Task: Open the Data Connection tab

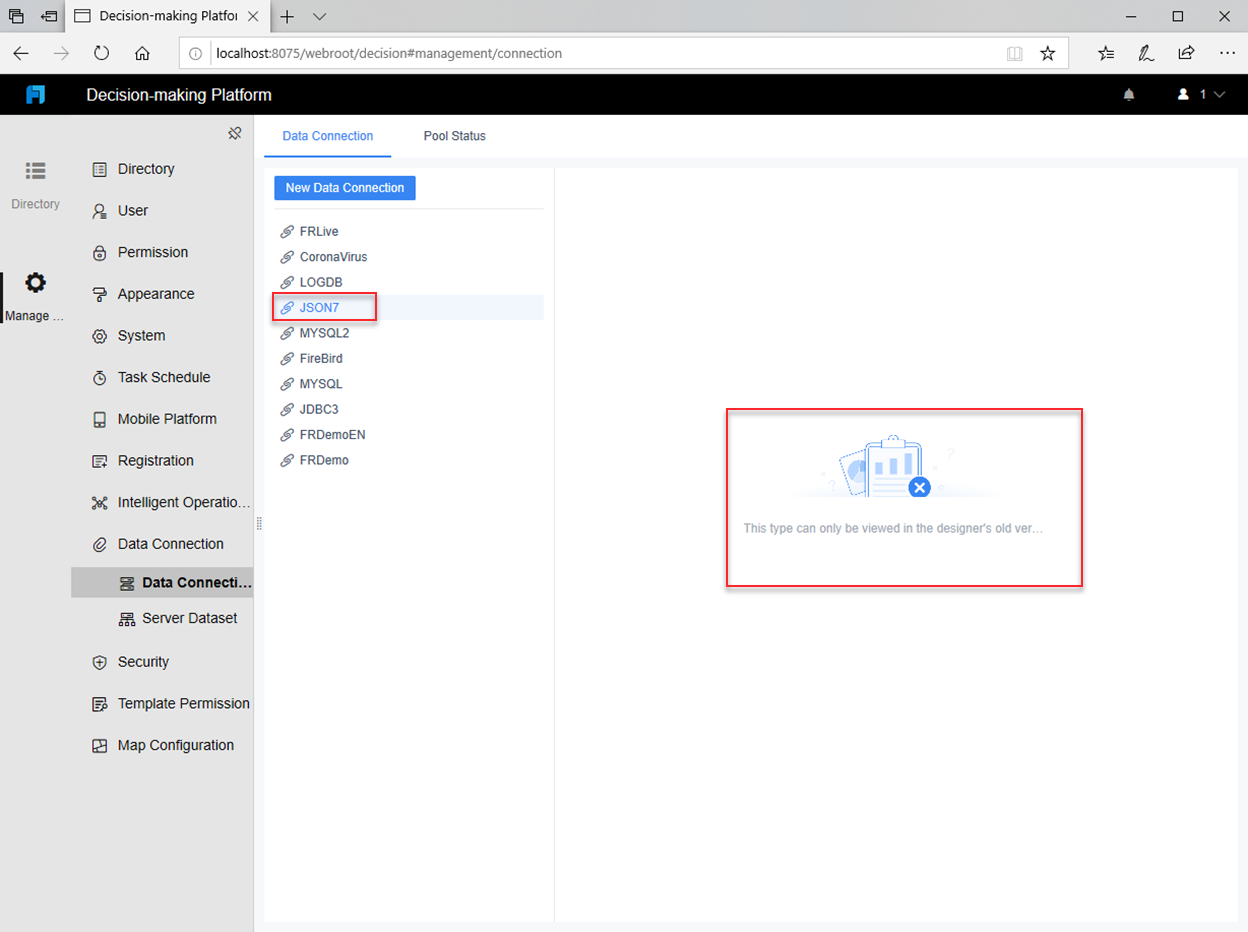Action: point(328,136)
